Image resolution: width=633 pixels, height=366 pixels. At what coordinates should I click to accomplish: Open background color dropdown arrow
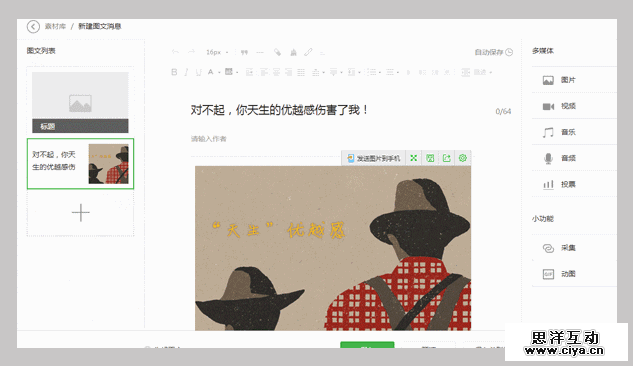(237, 73)
